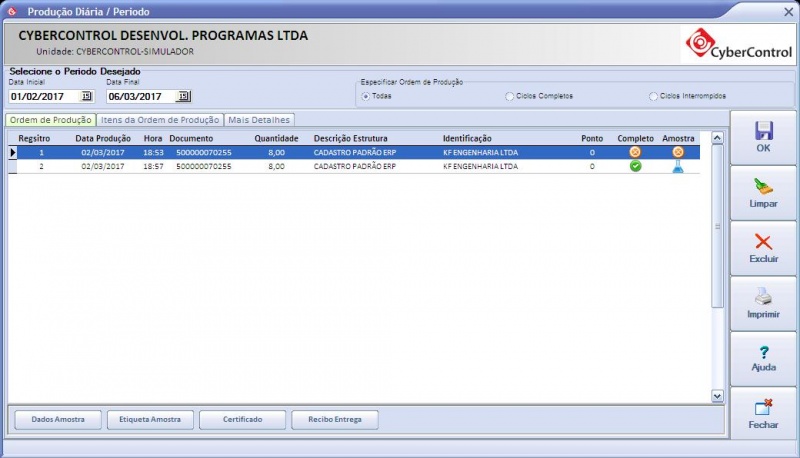Switch to Ordem de Produção tab
Image resolution: width=800 pixels, height=458 pixels.
tap(51, 120)
